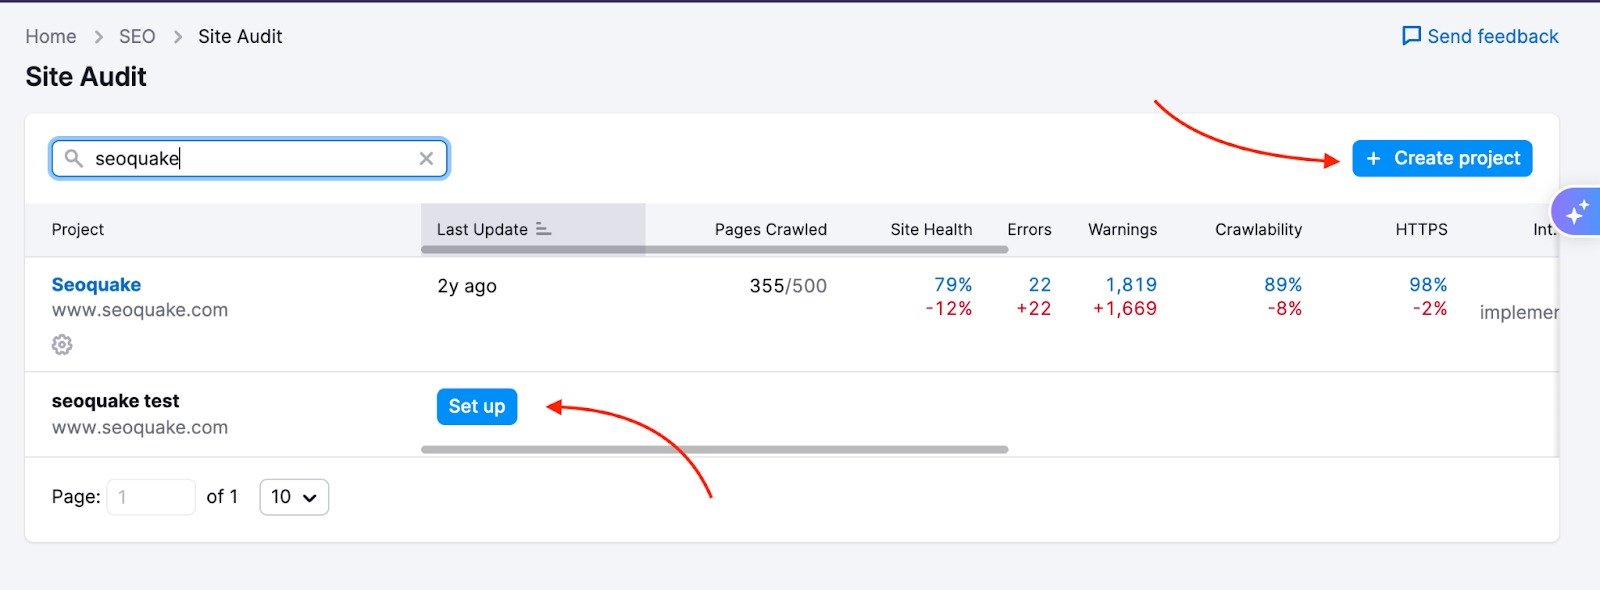Open the 22 errors value
1600x590 pixels.
pyautogui.click(x=1039, y=285)
